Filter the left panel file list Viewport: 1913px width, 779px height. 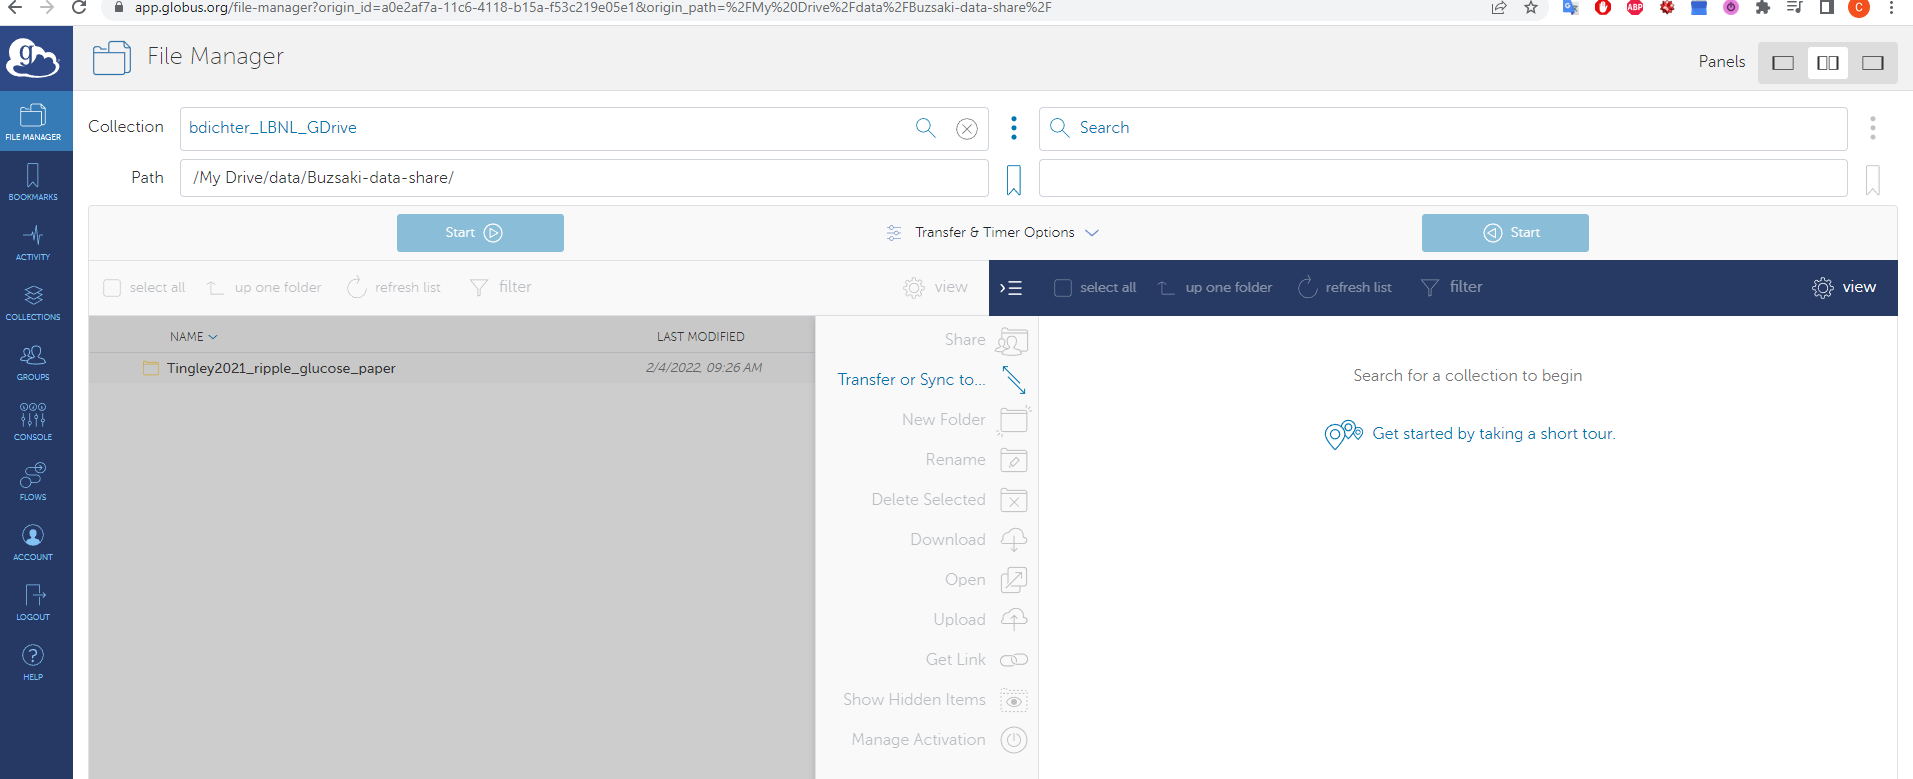tap(501, 288)
